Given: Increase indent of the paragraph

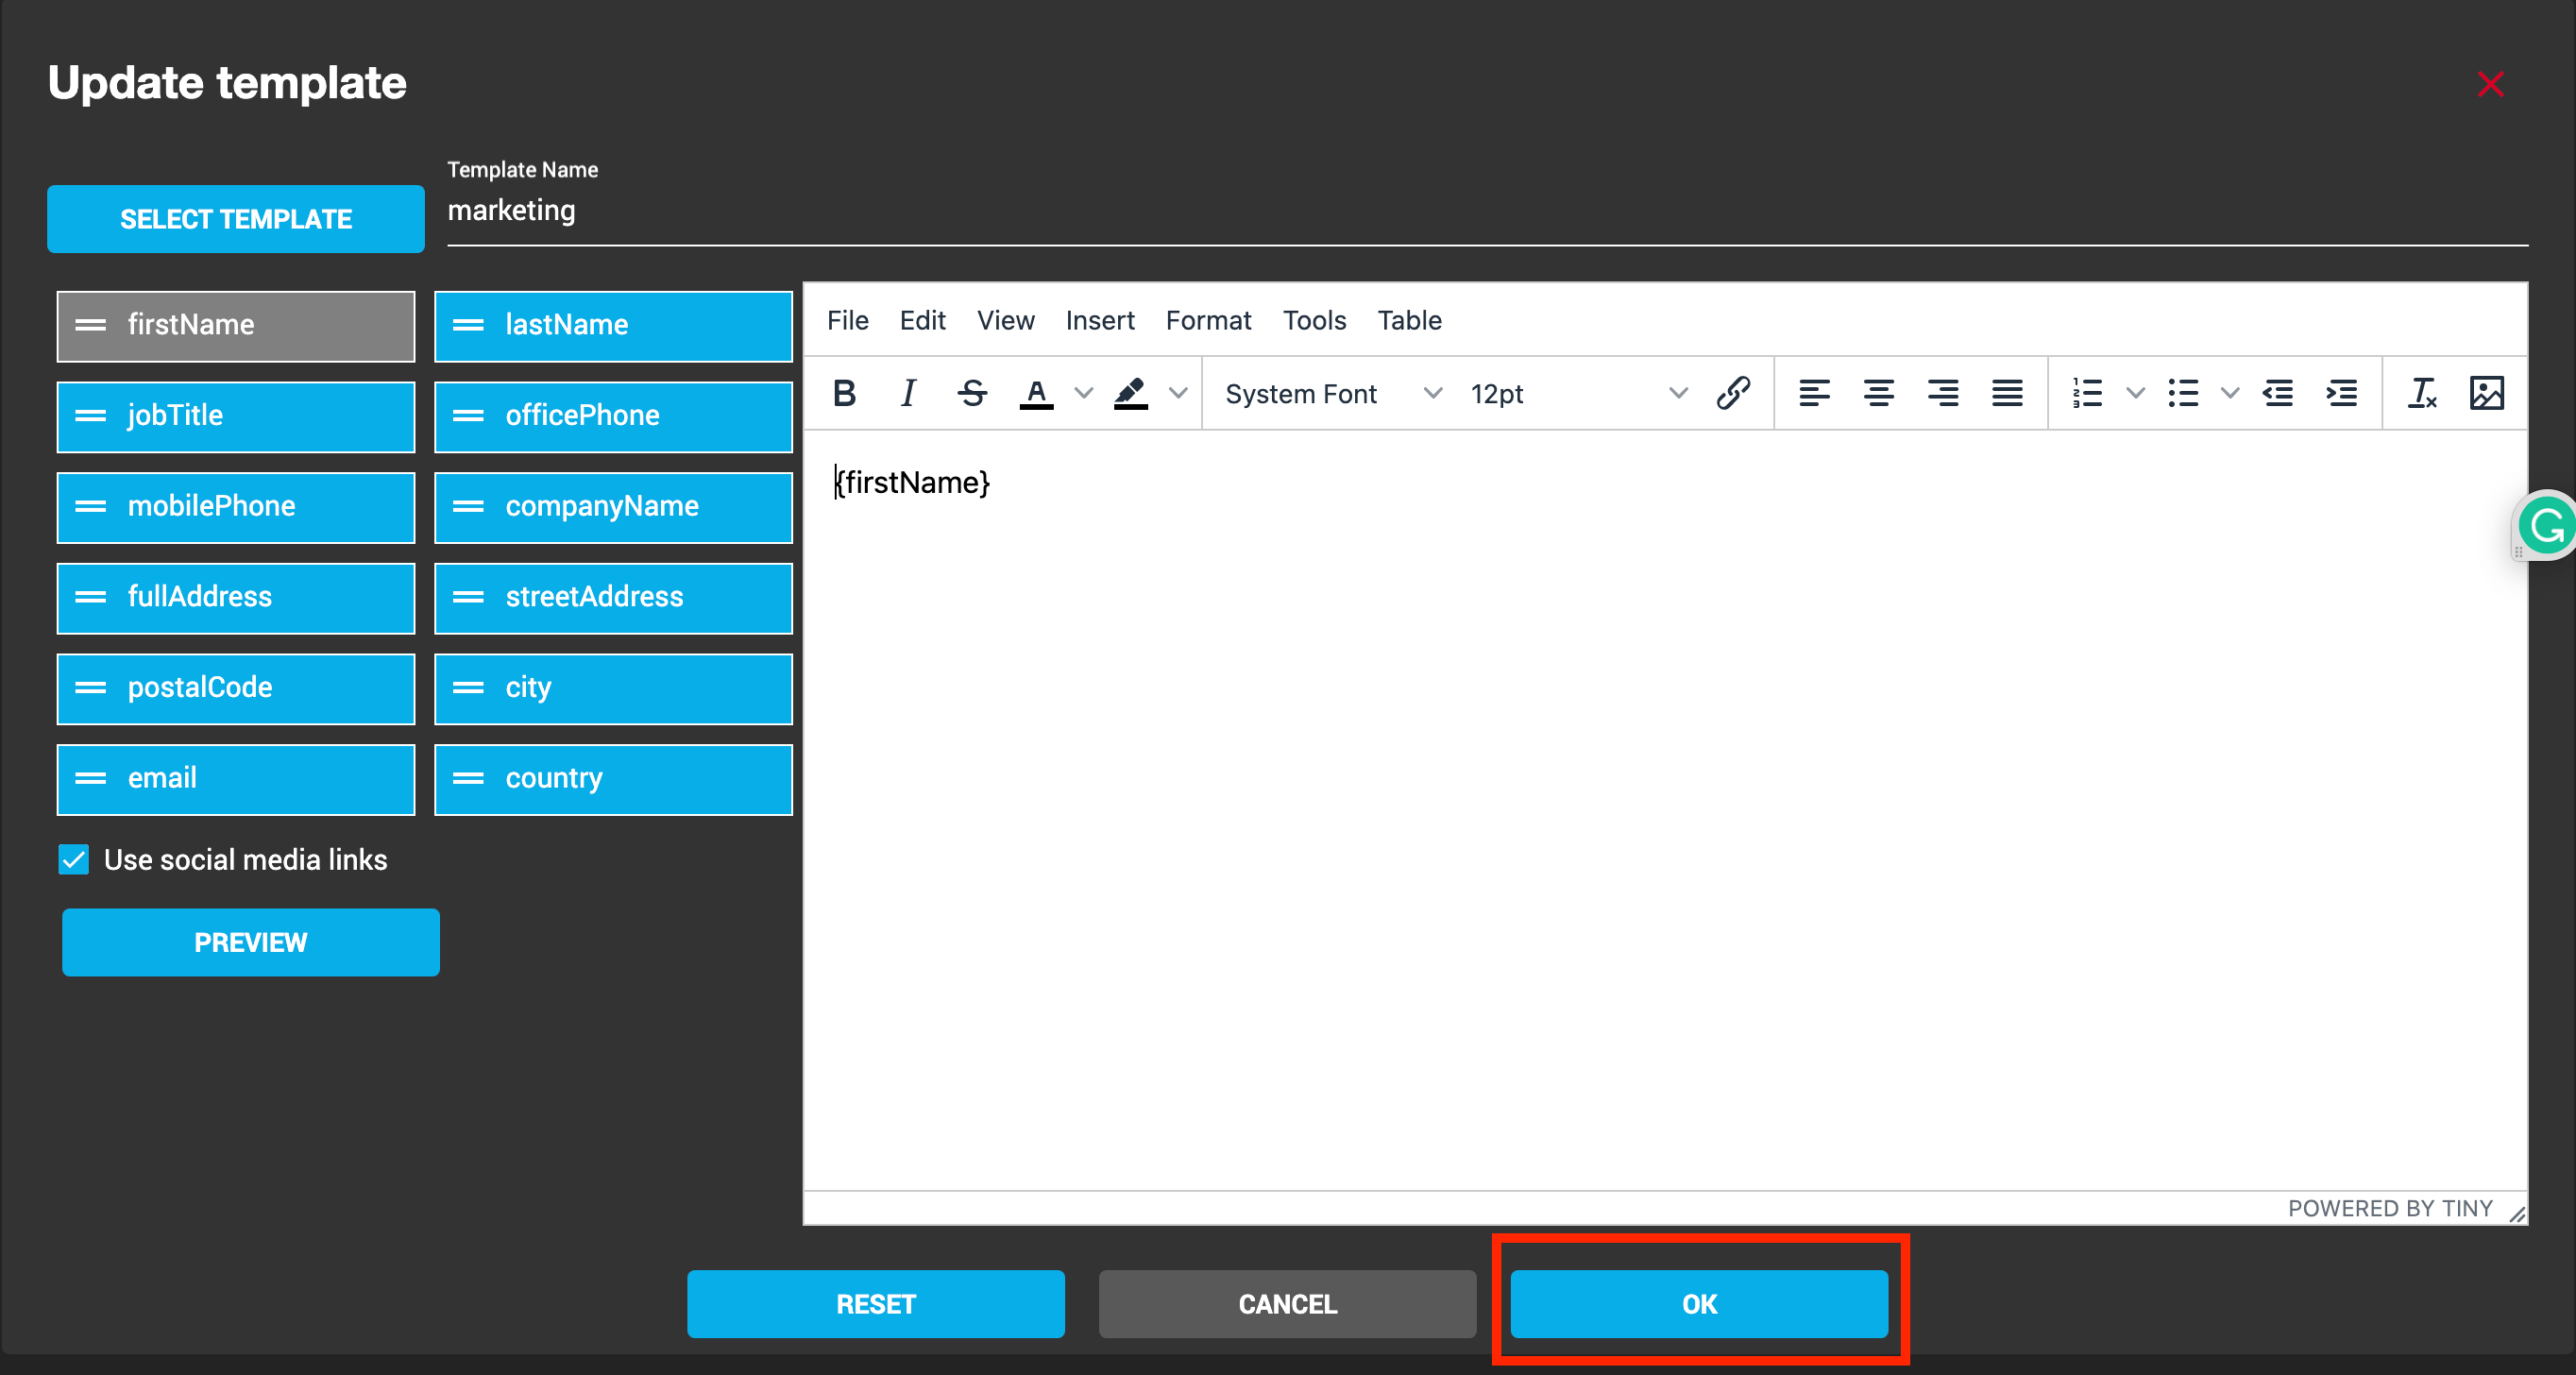Looking at the screenshot, I should click(x=2341, y=393).
